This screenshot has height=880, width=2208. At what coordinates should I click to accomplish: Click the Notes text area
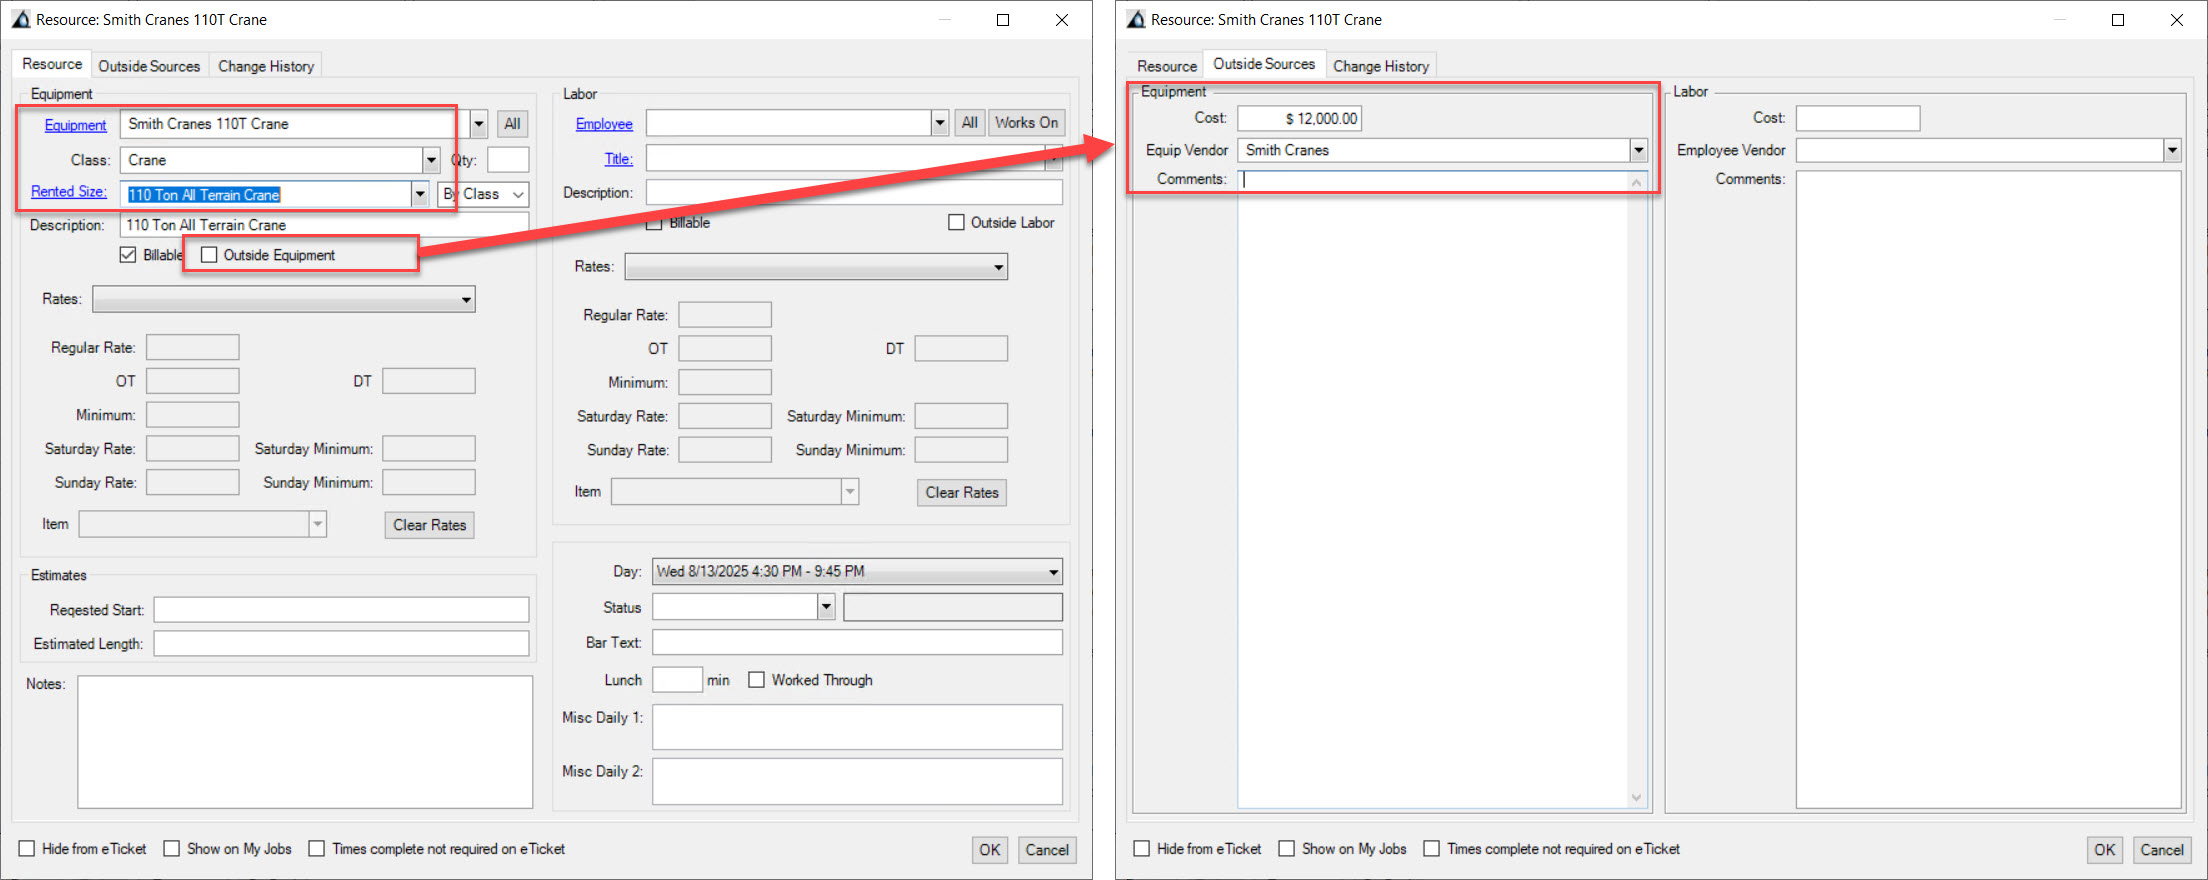305,742
